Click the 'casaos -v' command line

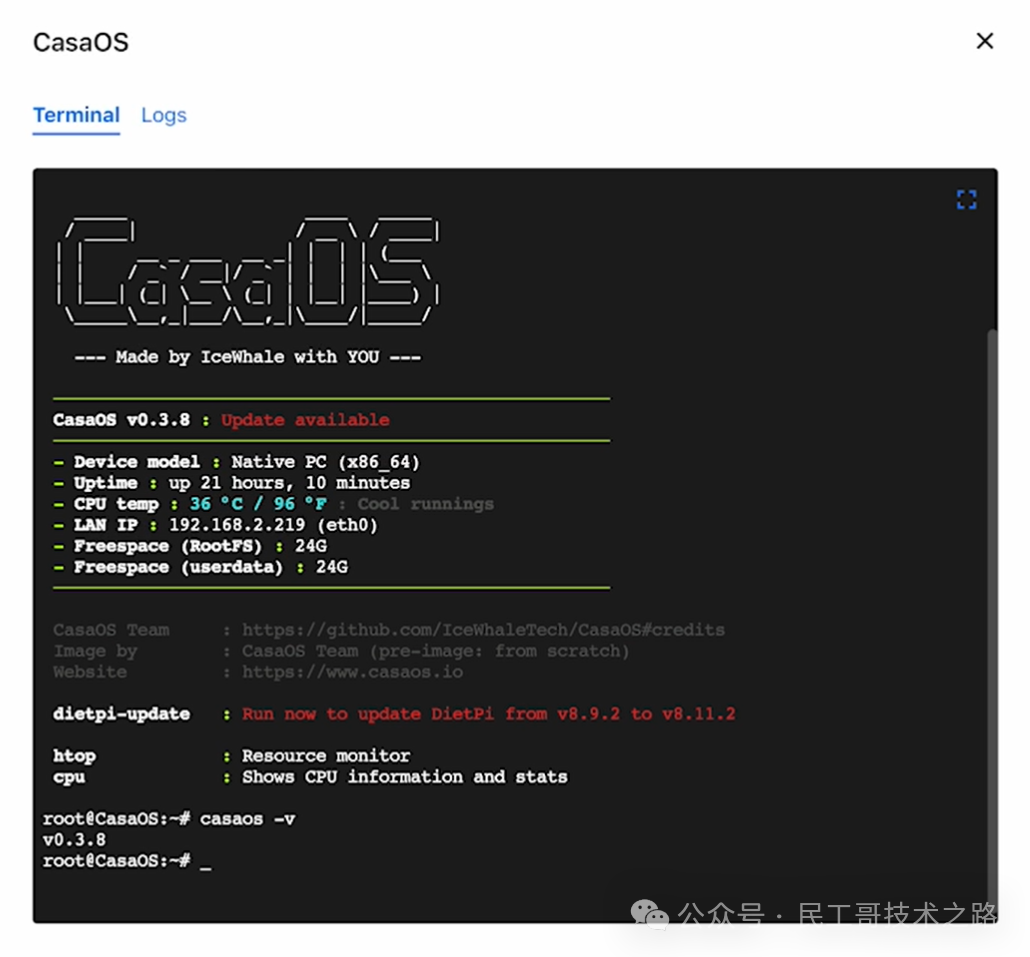pyautogui.click(x=169, y=819)
